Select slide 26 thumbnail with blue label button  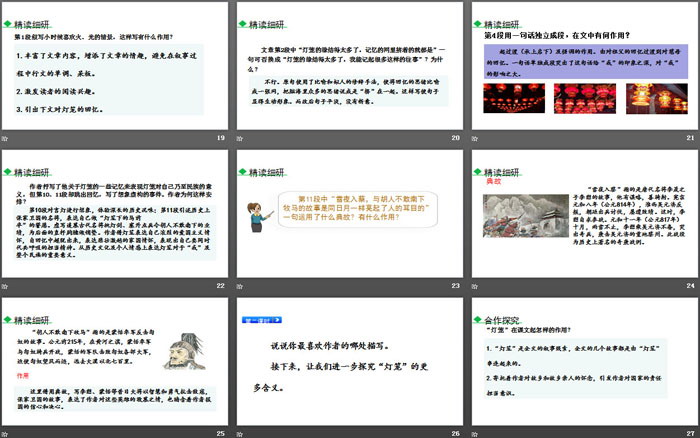coord(350,361)
